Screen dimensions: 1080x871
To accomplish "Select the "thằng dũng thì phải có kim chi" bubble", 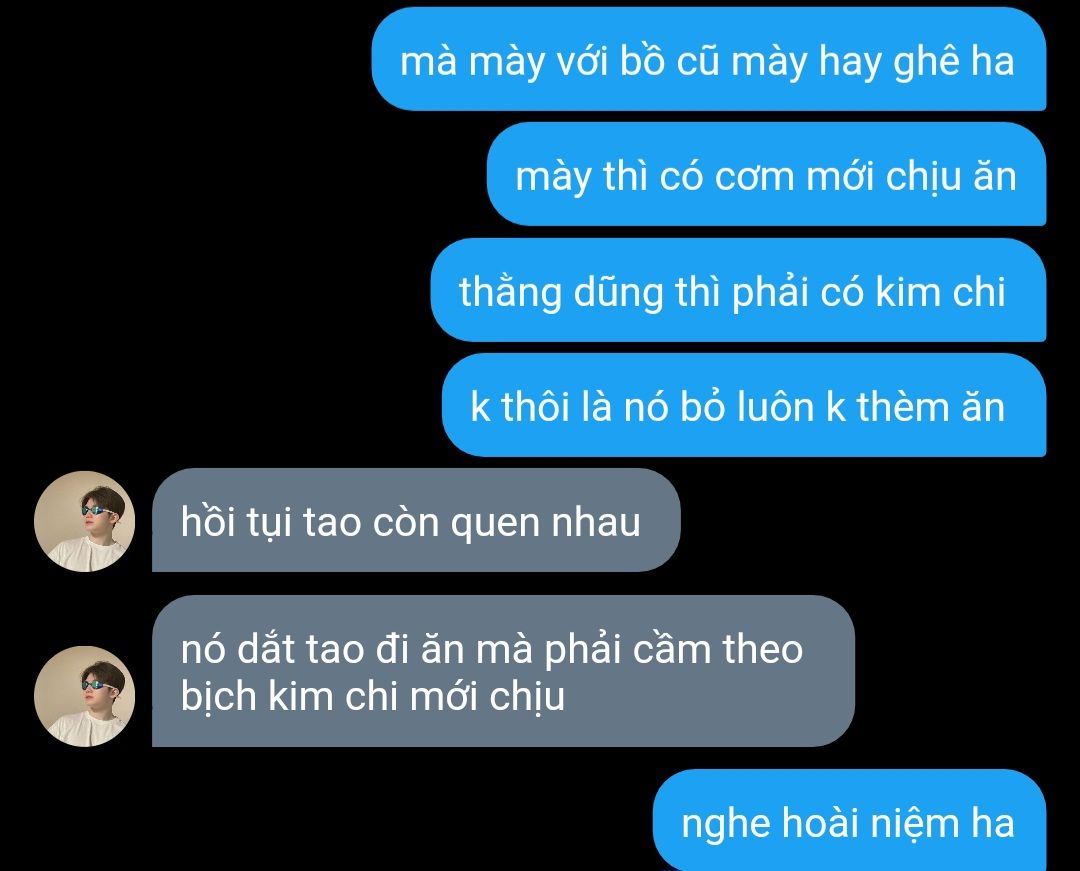I will (738, 290).
